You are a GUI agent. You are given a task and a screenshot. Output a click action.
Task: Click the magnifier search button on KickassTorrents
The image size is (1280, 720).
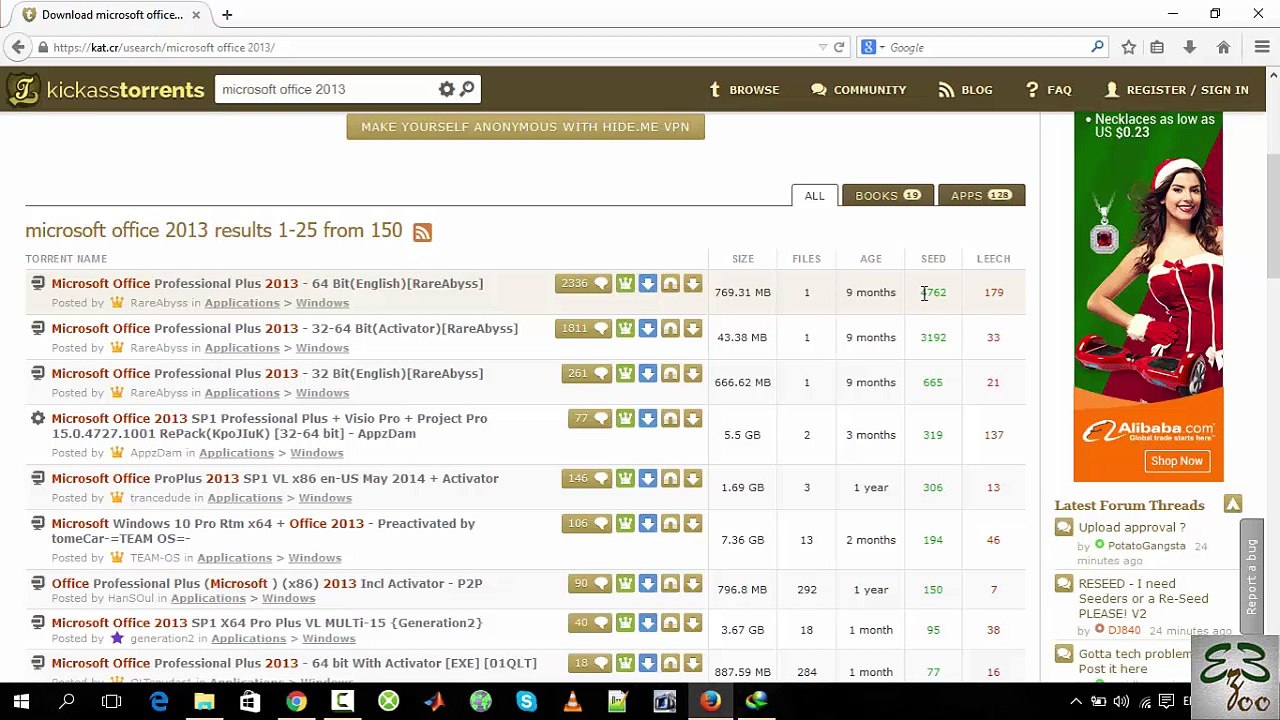(467, 89)
